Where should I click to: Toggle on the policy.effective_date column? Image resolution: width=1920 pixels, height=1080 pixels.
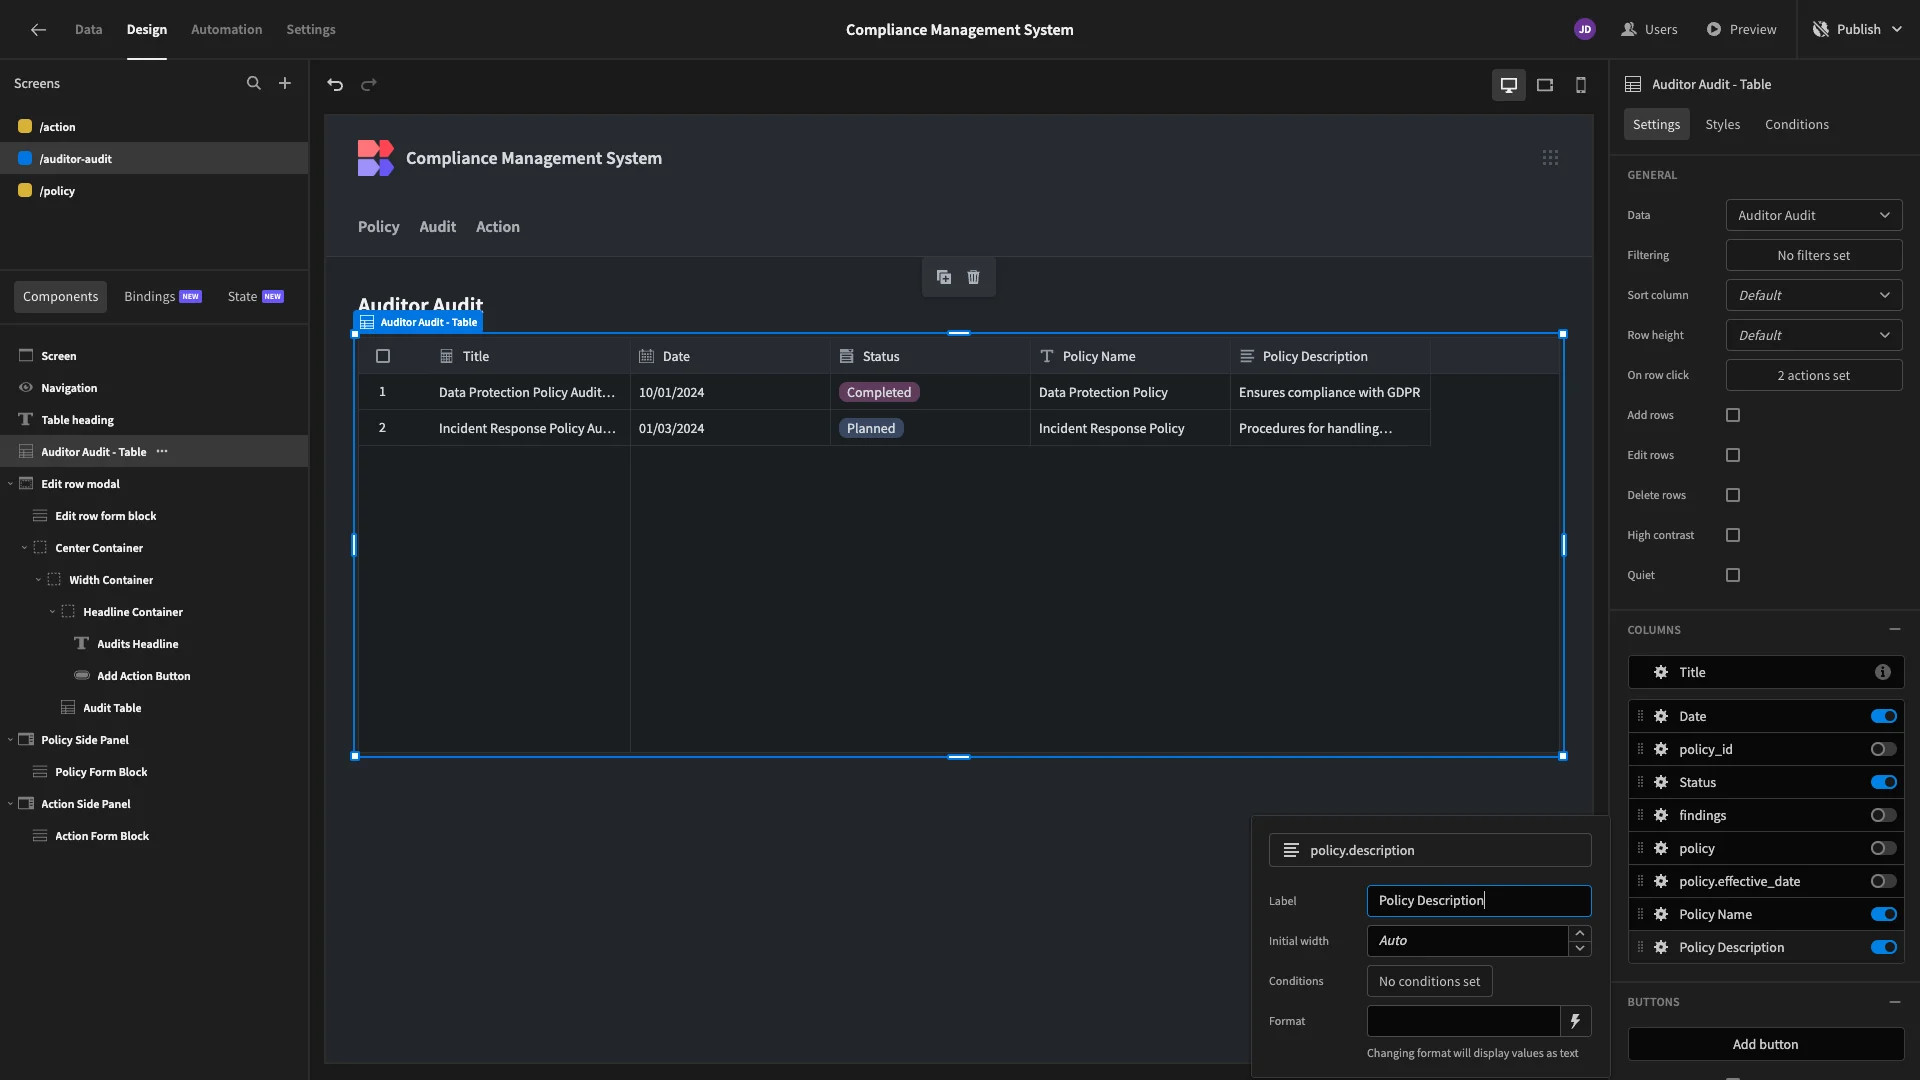pyautogui.click(x=1884, y=881)
